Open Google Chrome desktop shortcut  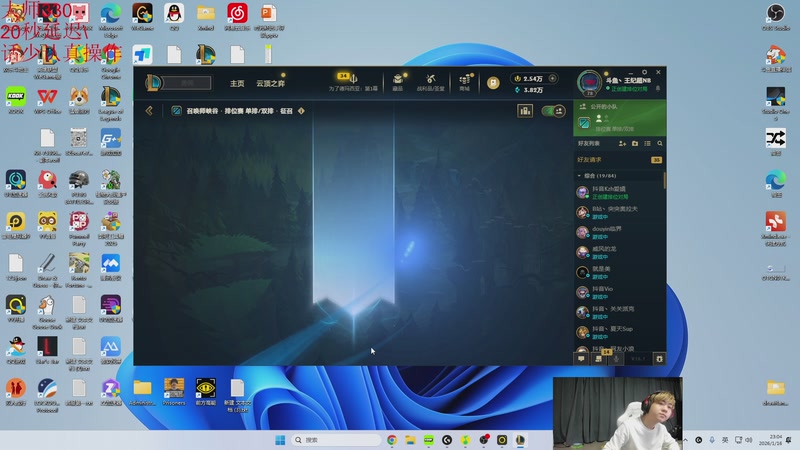click(x=111, y=62)
